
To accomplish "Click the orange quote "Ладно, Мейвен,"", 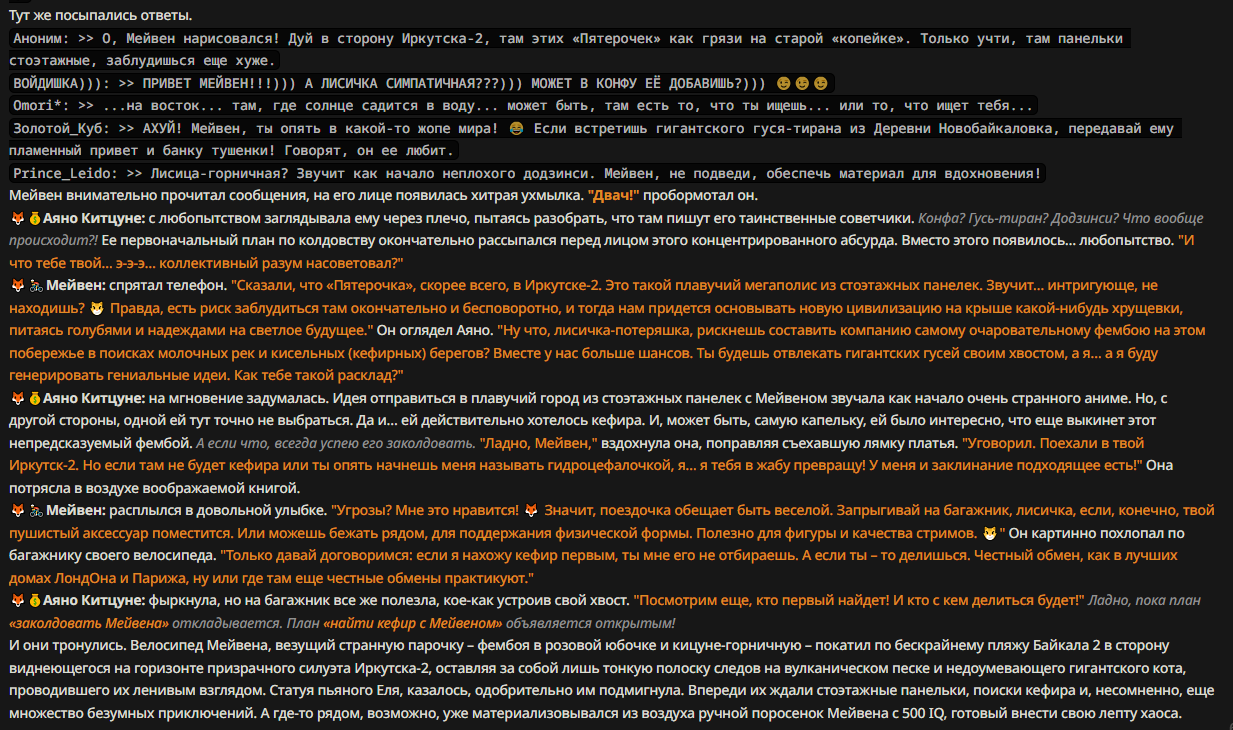I will pos(539,443).
